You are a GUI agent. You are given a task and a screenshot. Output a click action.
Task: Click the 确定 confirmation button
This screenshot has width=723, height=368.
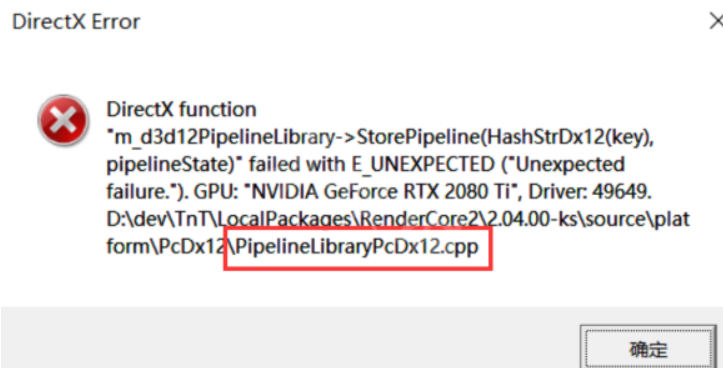[648, 349]
